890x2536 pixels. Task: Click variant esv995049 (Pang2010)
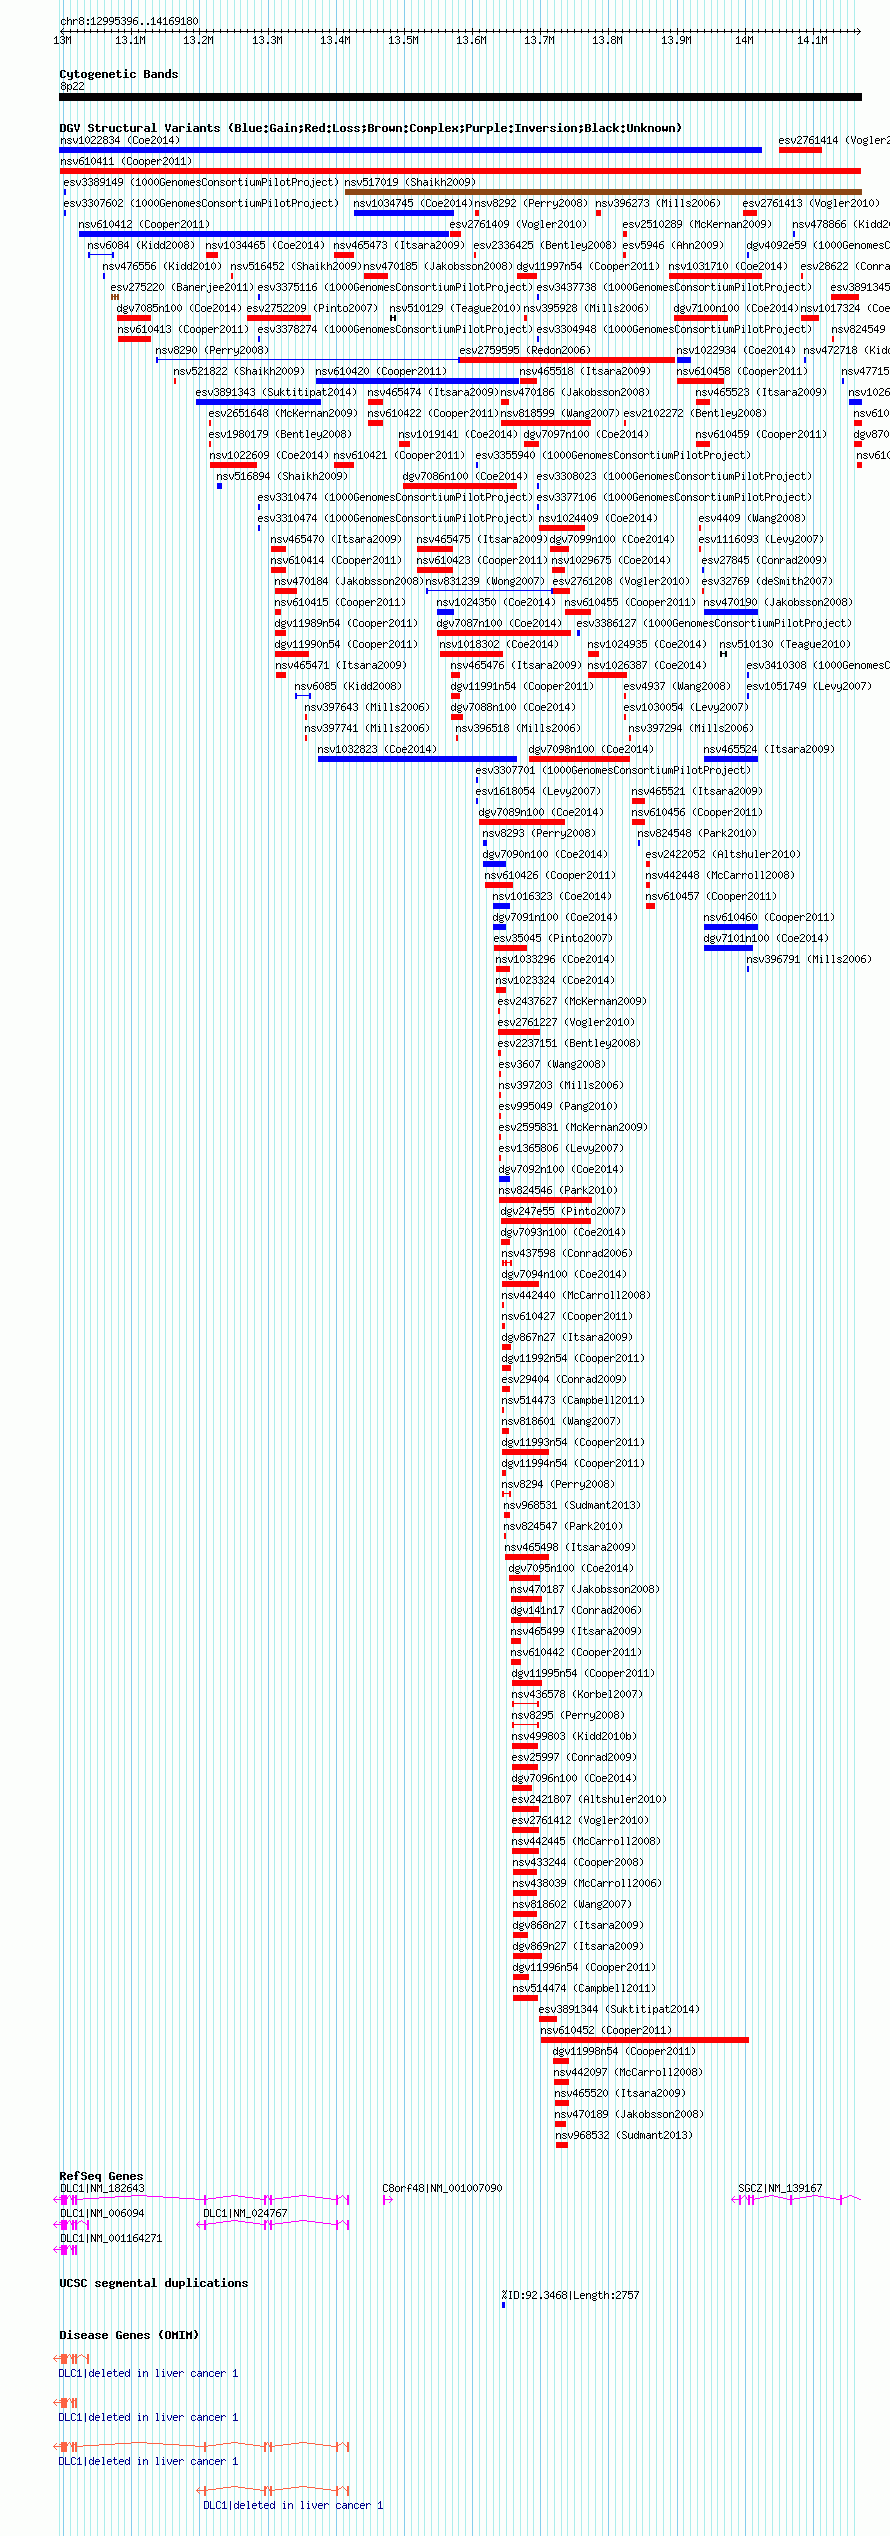pos(558,1106)
